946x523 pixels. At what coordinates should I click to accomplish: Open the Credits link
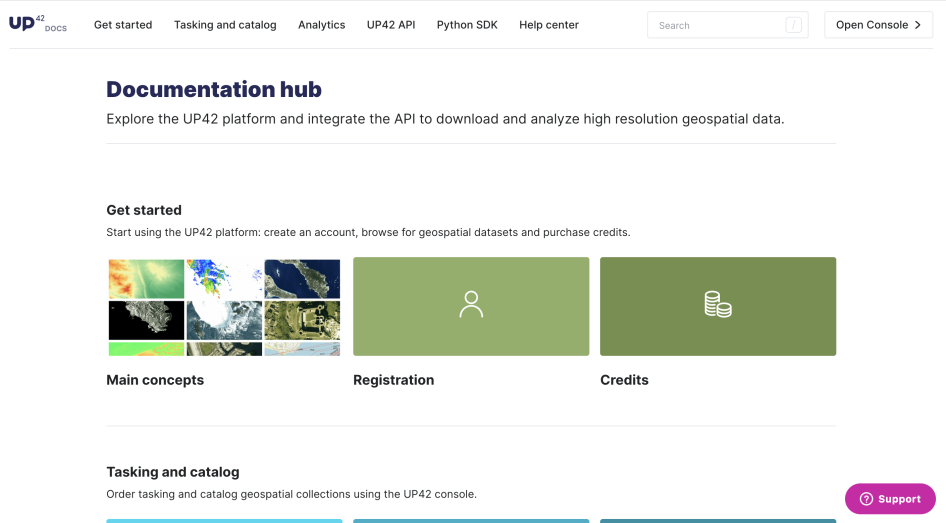pos(624,380)
